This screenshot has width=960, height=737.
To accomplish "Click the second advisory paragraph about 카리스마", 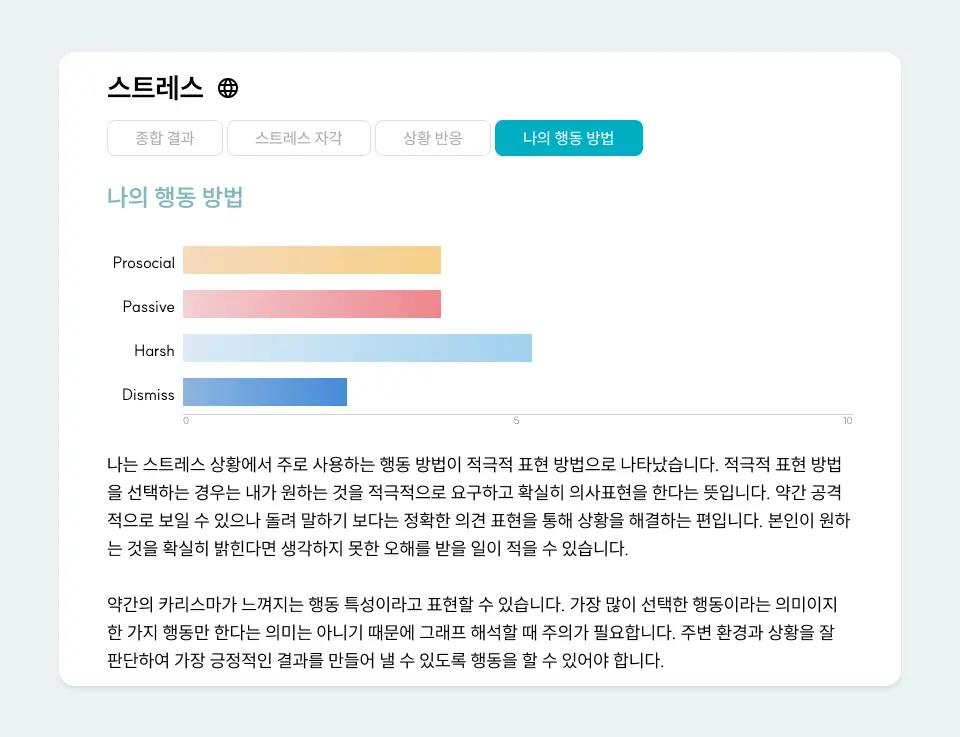I will click(478, 630).
